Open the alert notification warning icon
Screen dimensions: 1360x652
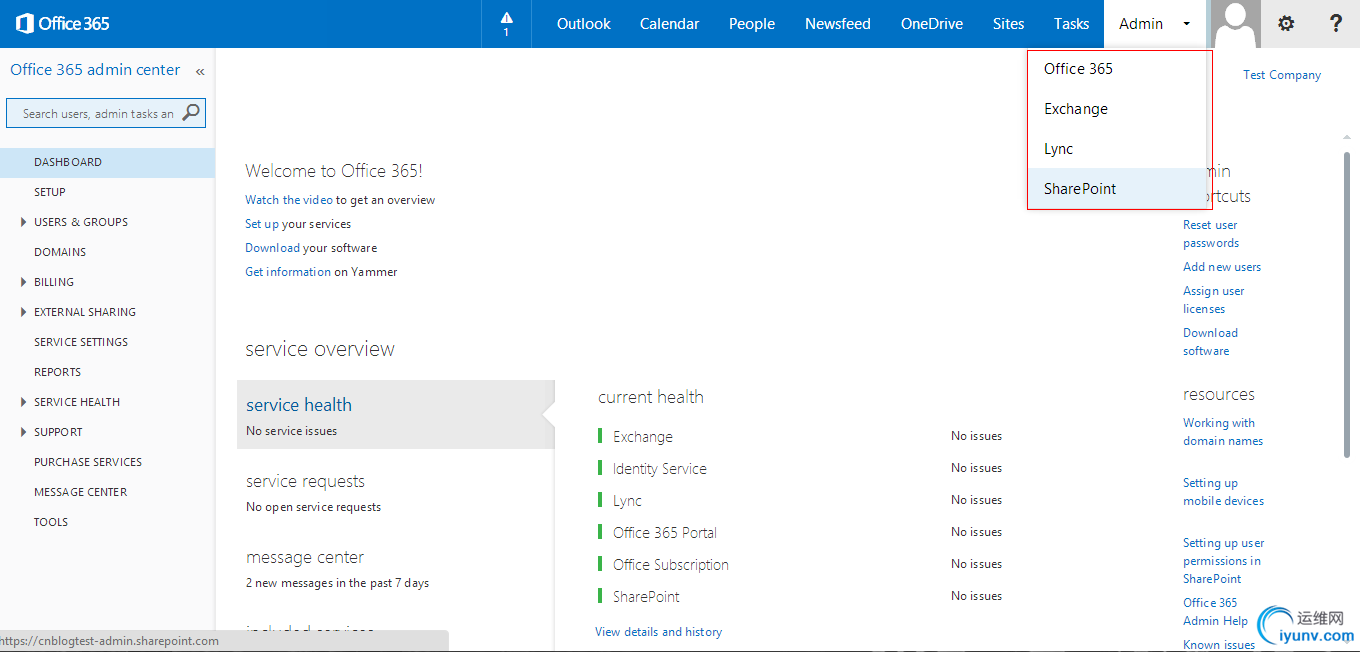coord(506,23)
